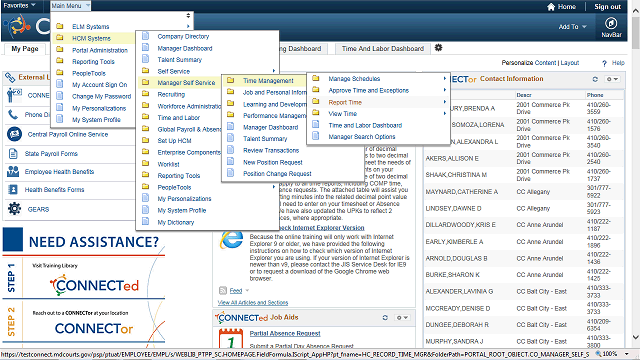Click the Sign out link

click(607, 7)
